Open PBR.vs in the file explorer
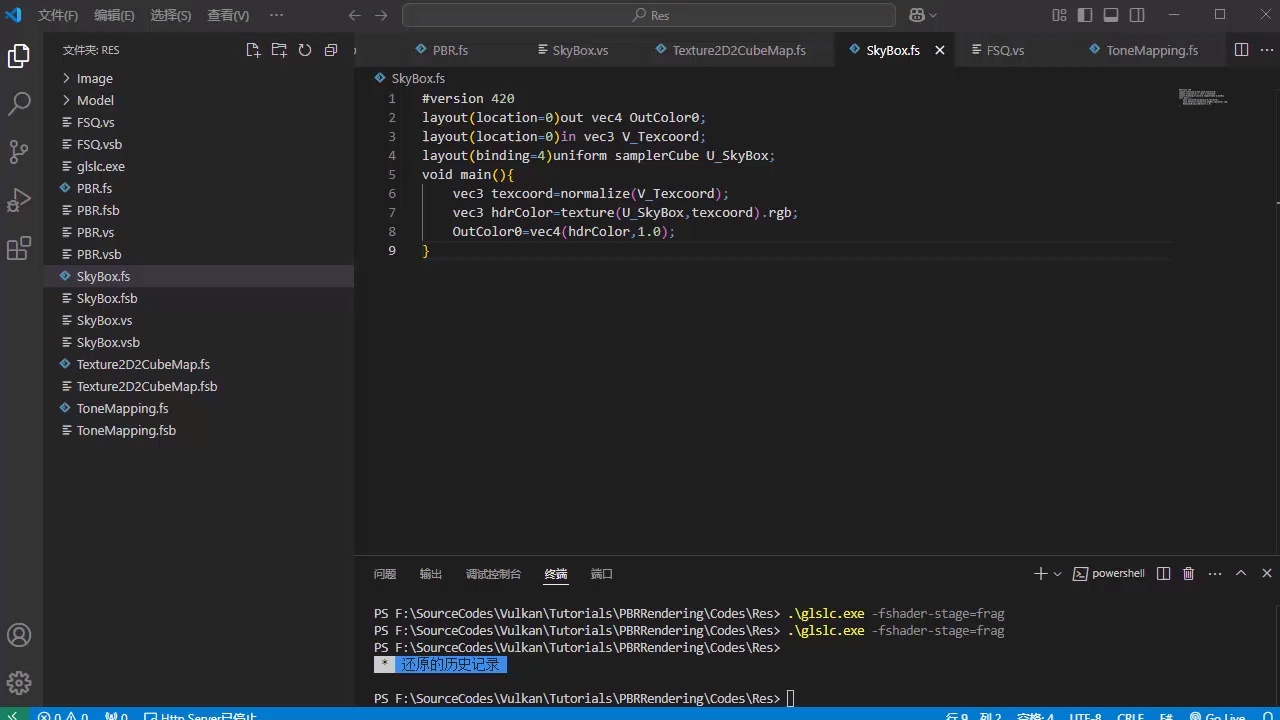The width and height of the screenshot is (1280, 720). (x=95, y=232)
